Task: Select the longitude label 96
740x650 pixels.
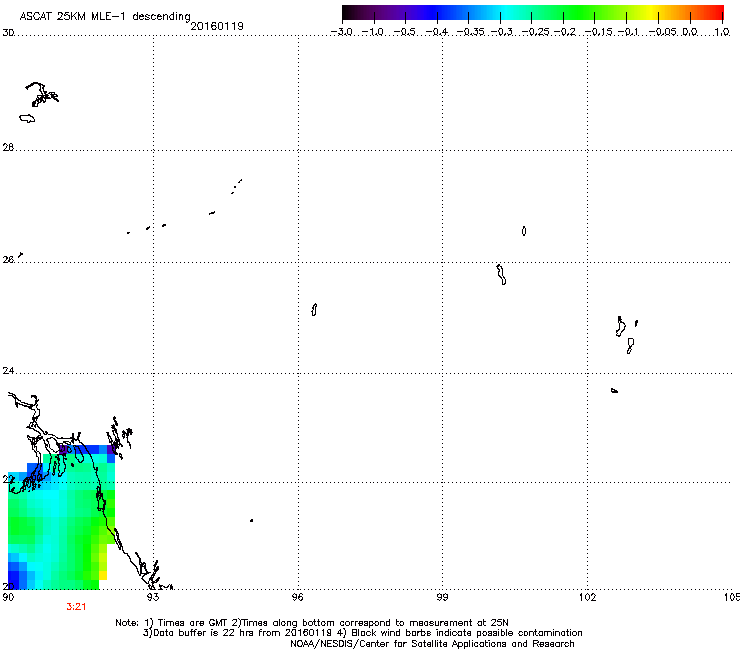Action: coord(298,597)
